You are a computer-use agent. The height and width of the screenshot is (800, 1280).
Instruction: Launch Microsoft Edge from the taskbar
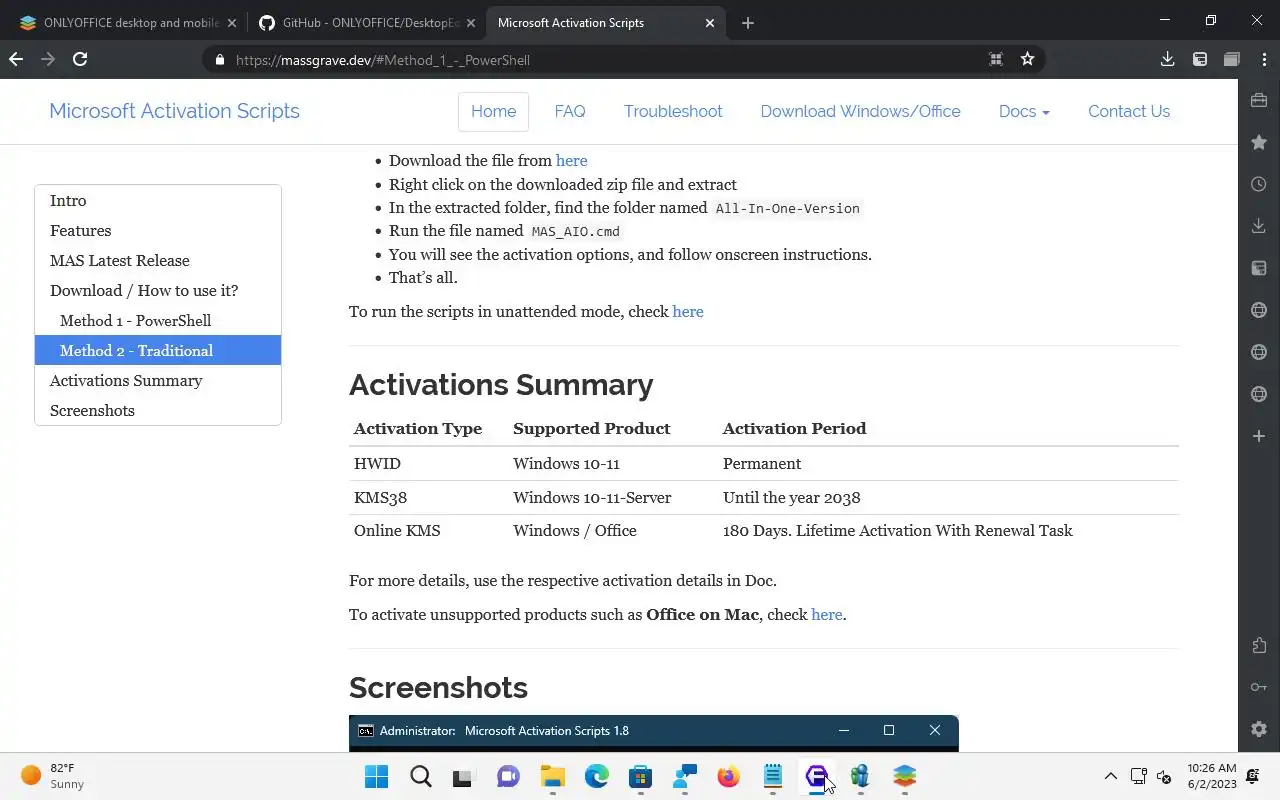tap(596, 776)
